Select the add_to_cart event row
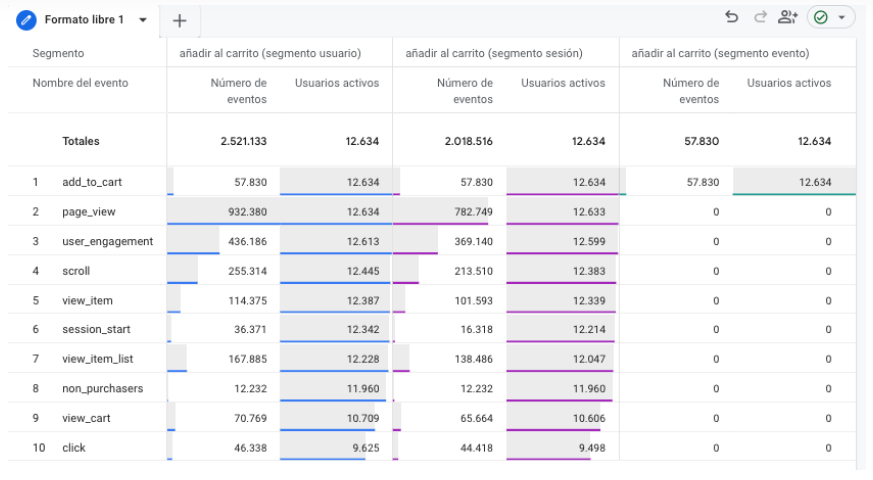 [431, 182]
